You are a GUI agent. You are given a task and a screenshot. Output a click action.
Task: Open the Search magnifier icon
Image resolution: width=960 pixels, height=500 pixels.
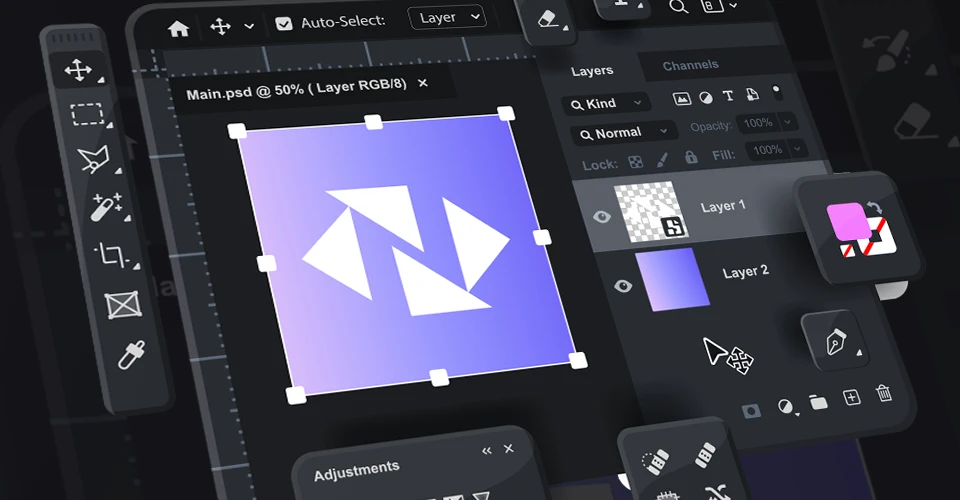click(x=678, y=7)
